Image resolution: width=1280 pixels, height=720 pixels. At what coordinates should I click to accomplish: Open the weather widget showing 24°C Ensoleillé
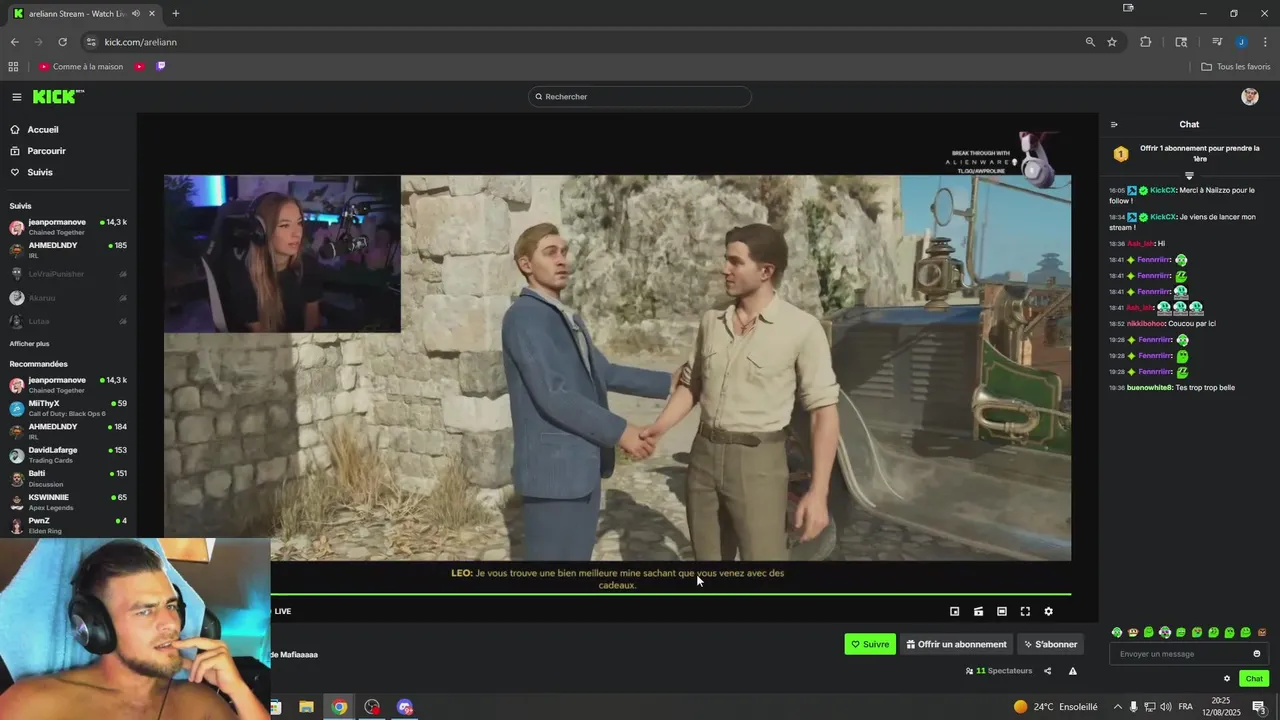point(1056,707)
